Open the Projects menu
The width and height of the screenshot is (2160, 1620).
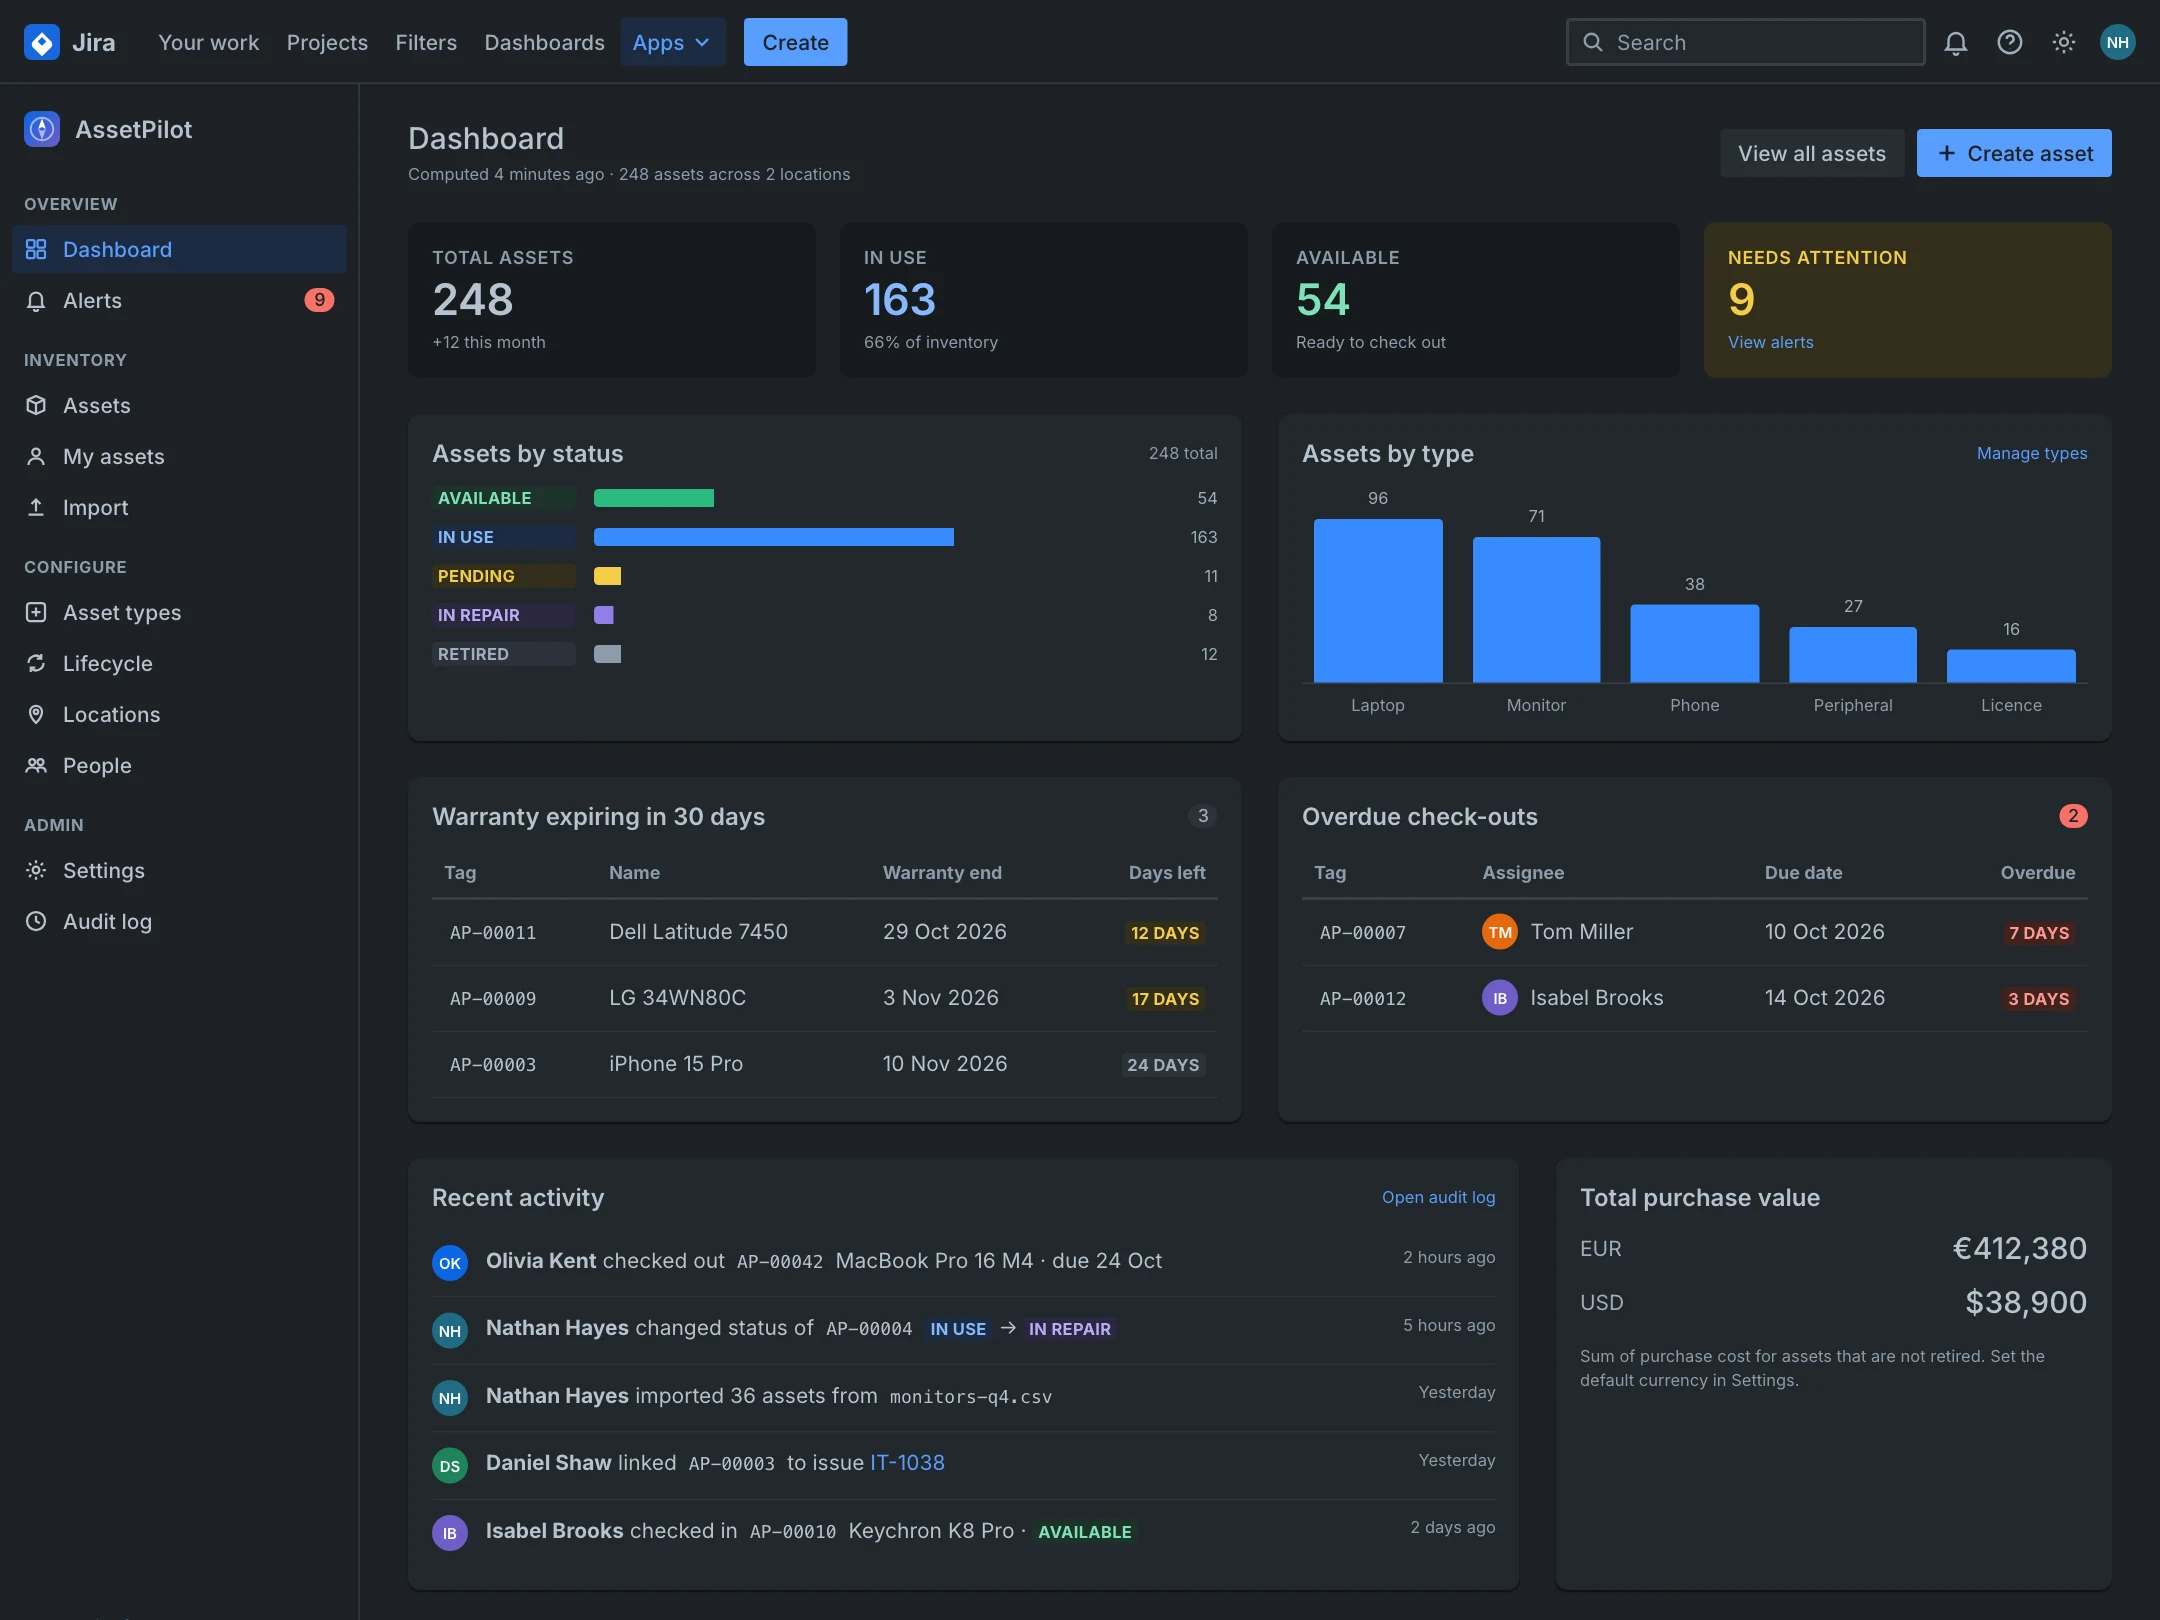click(327, 42)
